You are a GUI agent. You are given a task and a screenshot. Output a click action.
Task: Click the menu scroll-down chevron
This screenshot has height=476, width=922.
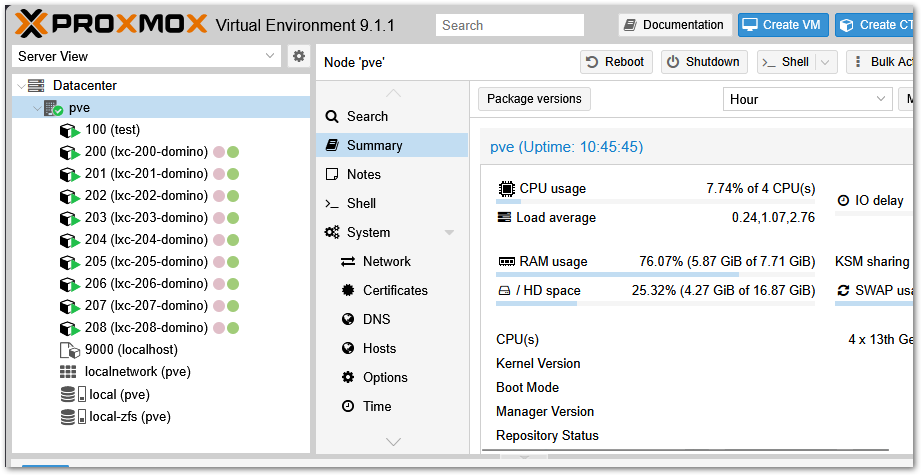click(393, 441)
